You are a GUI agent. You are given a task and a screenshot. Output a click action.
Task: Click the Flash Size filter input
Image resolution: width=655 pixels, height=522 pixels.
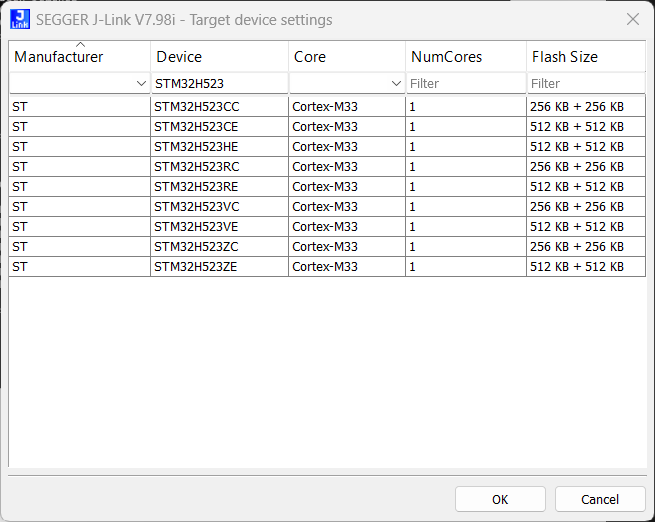pyautogui.click(x=586, y=83)
